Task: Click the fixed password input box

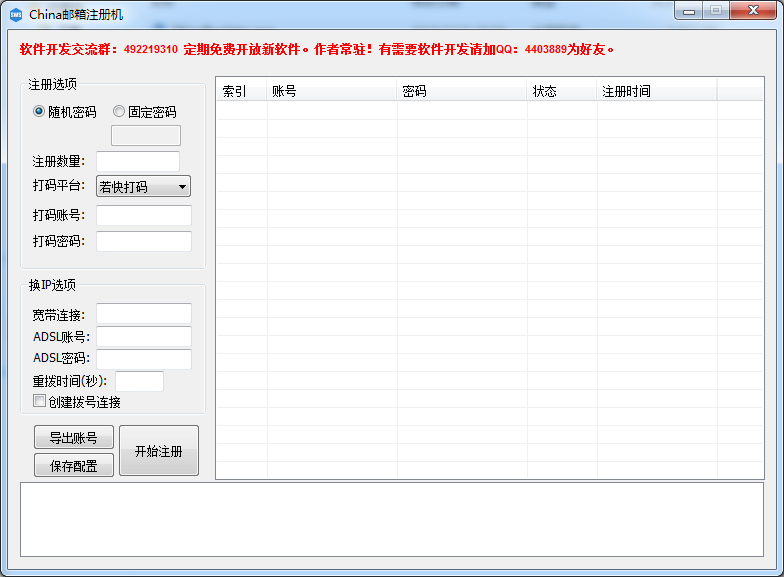Action: click(146, 136)
